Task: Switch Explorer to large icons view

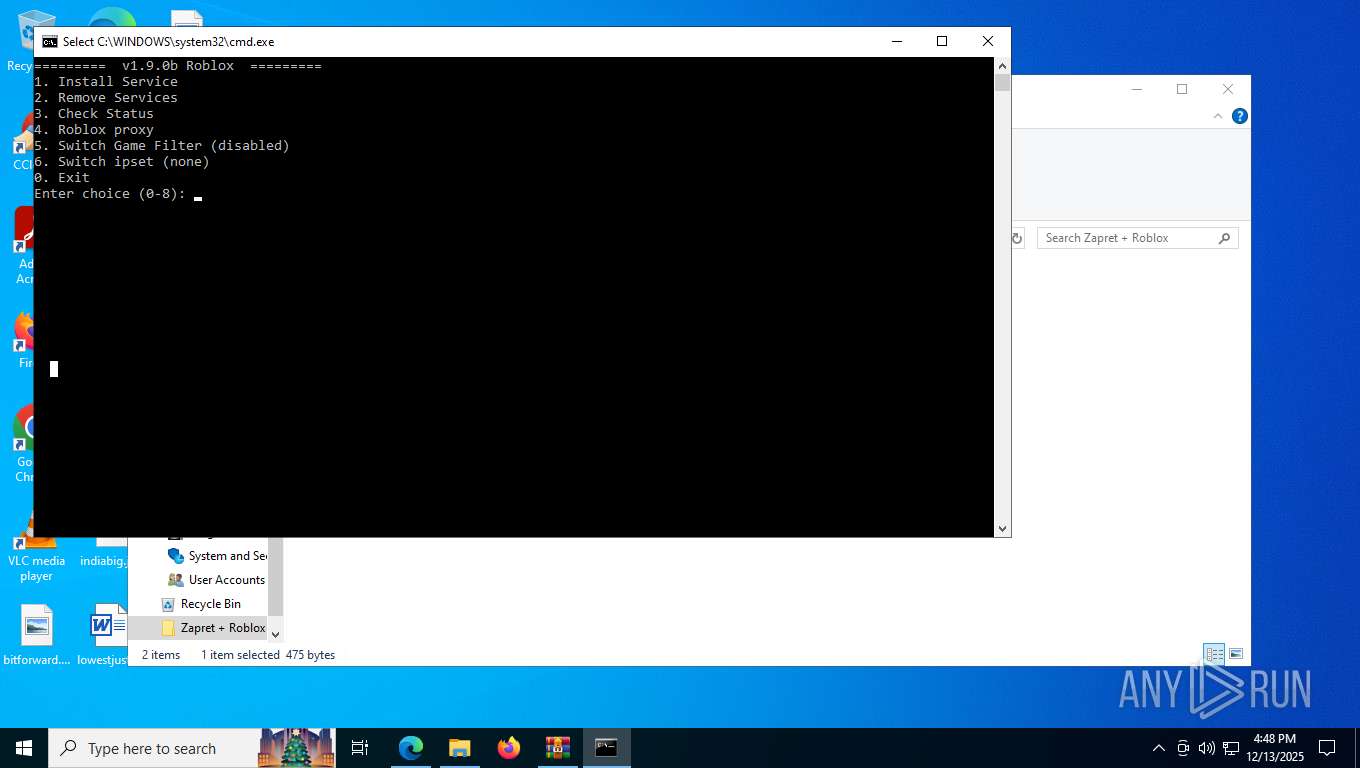Action: coord(1236,654)
